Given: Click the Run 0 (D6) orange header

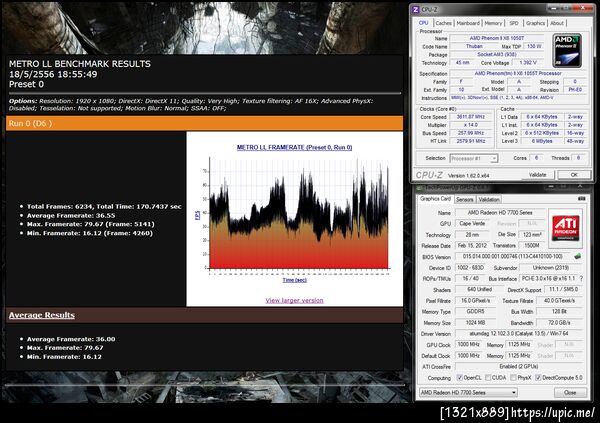Looking at the screenshot, I should [x=204, y=123].
